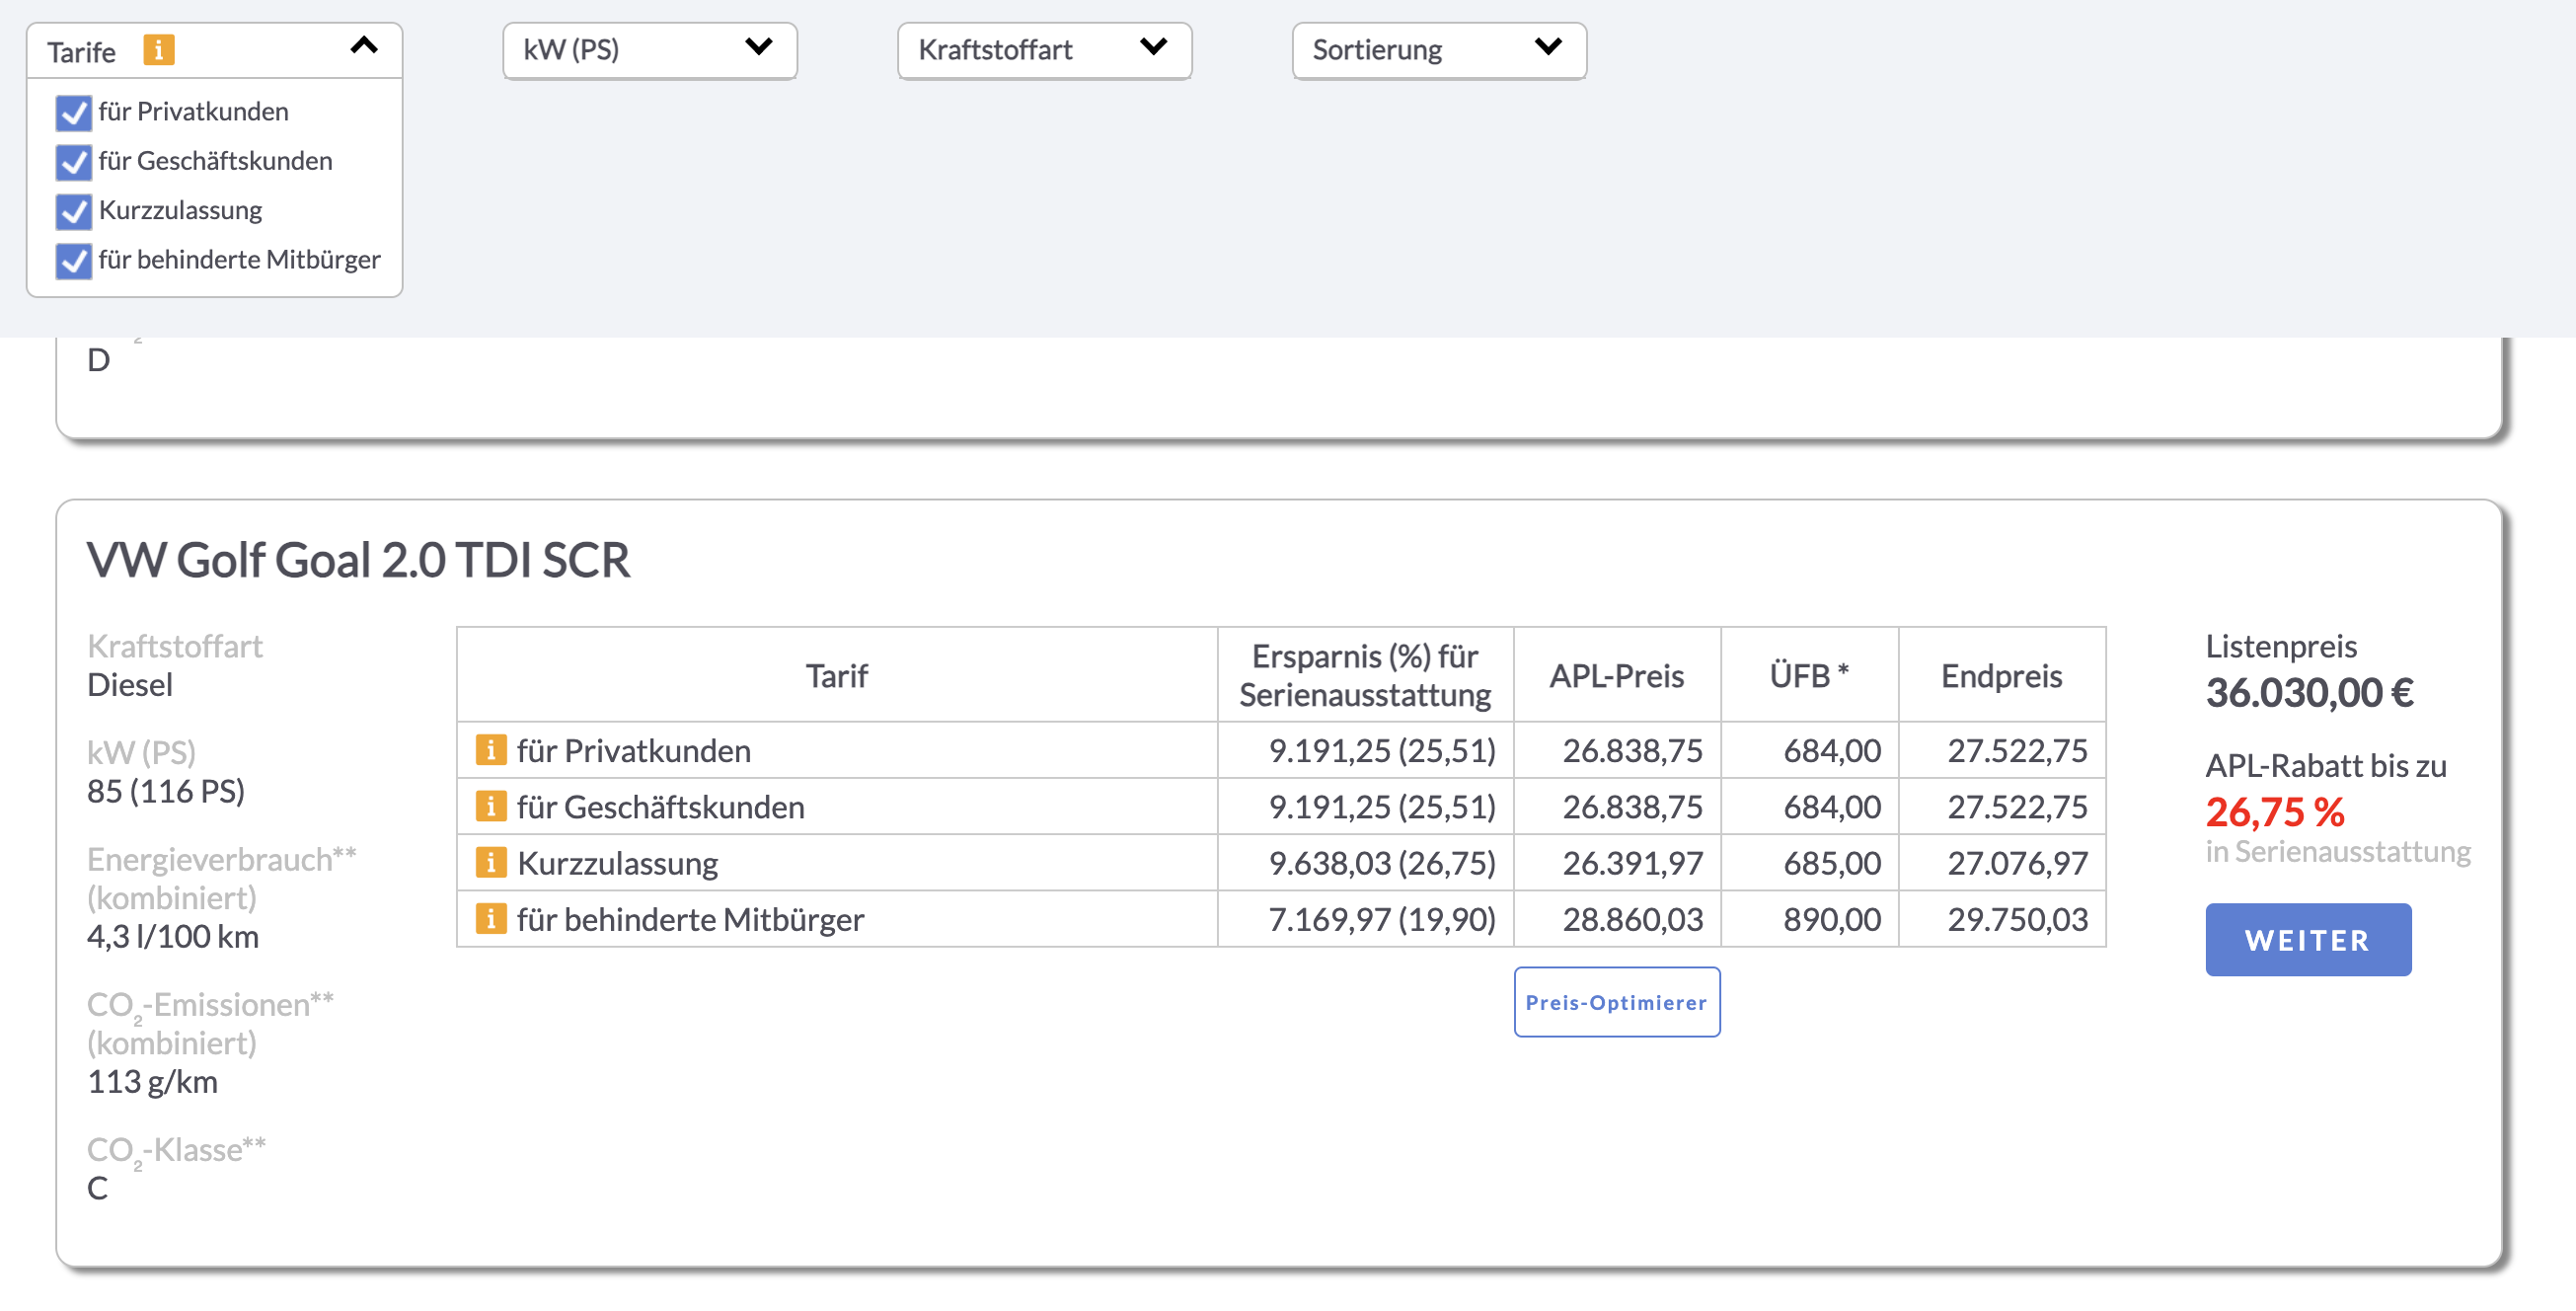Image resolution: width=2576 pixels, height=1311 pixels.
Task: Toggle the Kurzzulassung filter checkbox
Action: [x=74, y=211]
